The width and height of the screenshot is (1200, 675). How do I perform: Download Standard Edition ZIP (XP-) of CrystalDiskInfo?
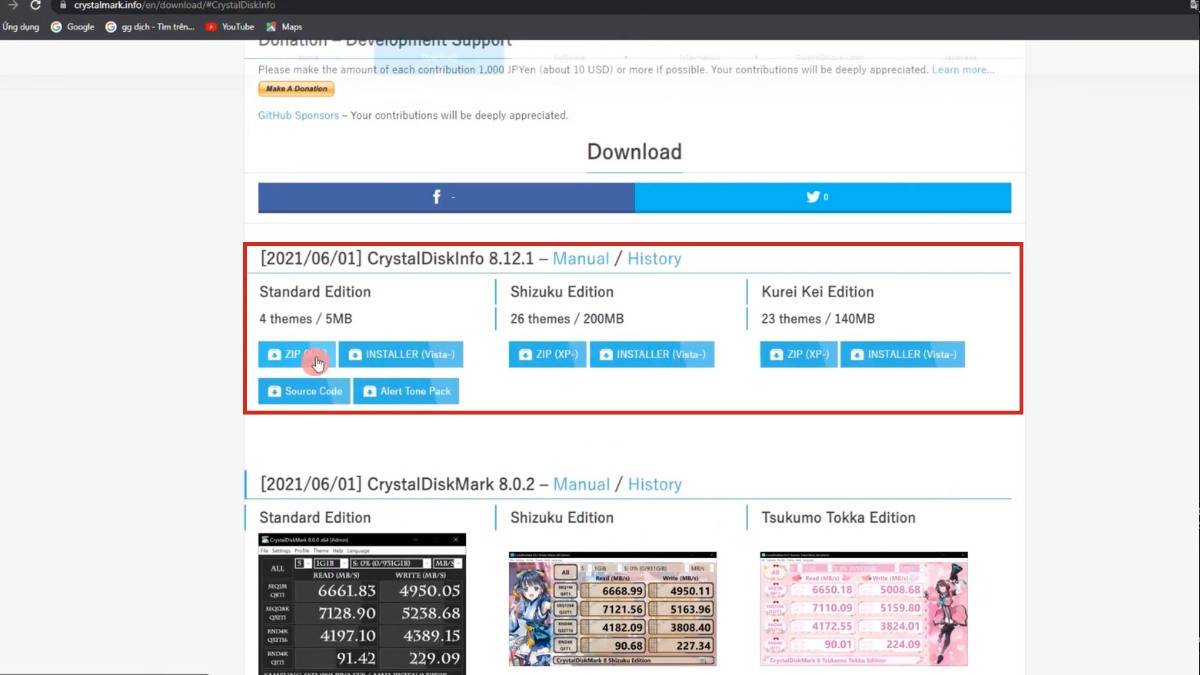(x=296, y=354)
